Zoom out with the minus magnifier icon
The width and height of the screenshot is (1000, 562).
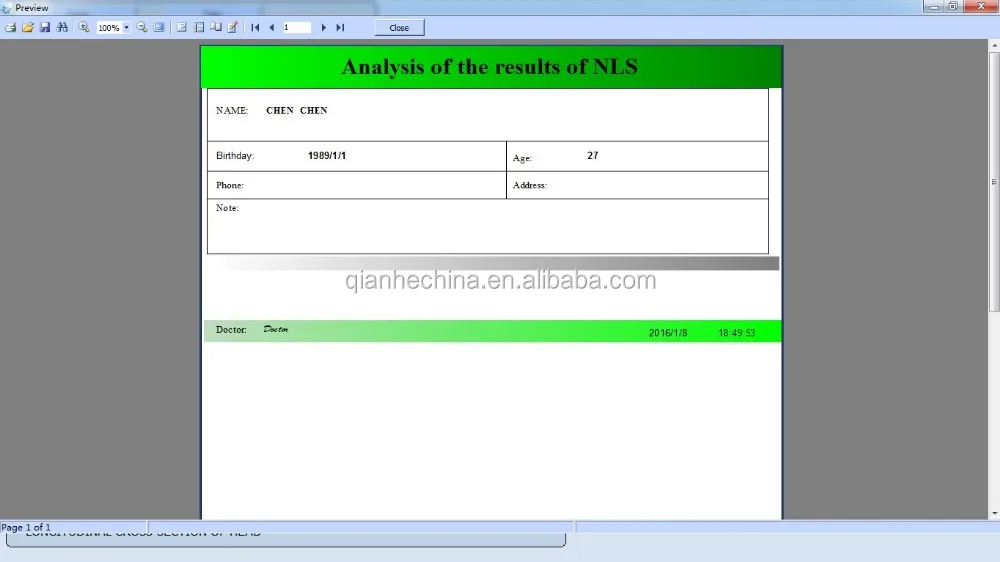pyautogui.click(x=142, y=27)
